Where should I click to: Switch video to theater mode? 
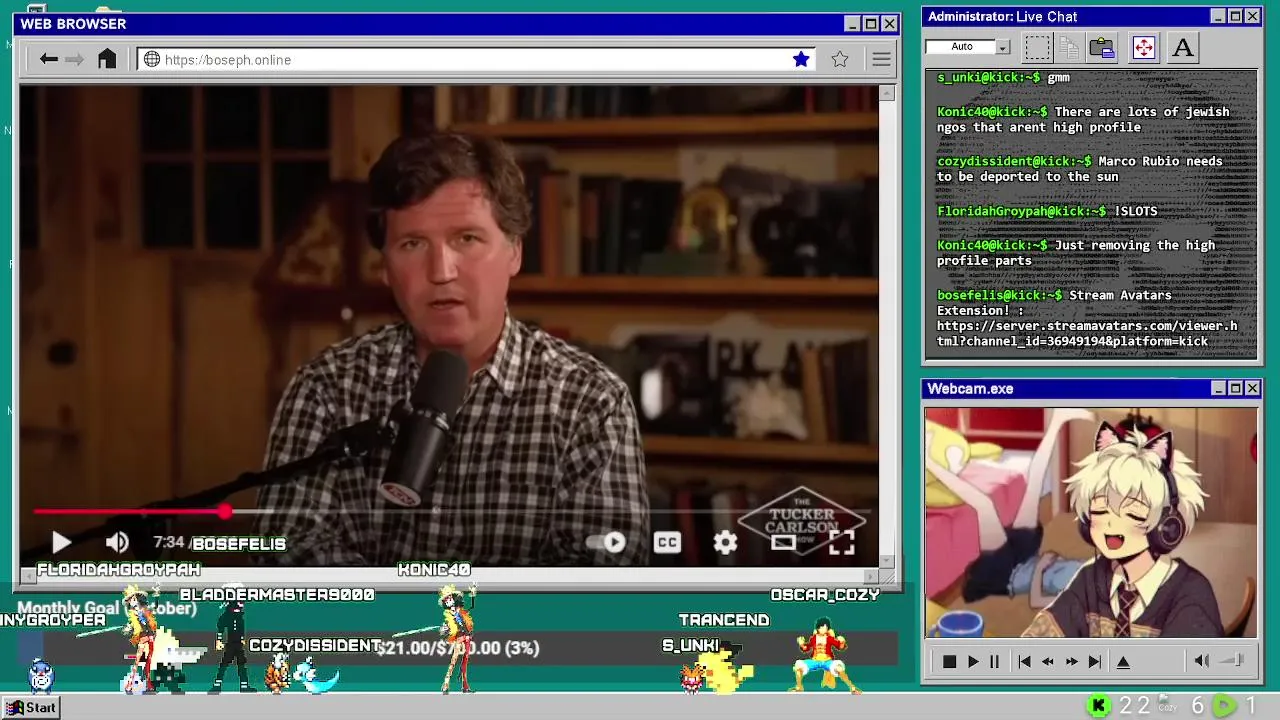(783, 542)
